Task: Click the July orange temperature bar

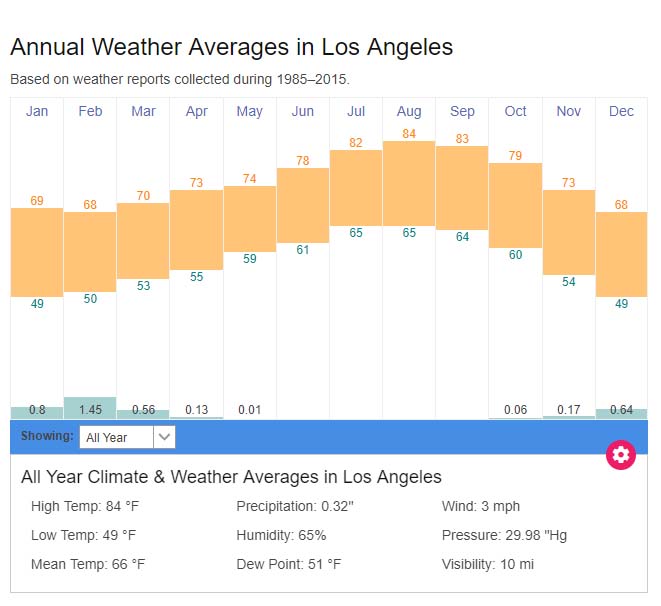Action: click(x=356, y=187)
